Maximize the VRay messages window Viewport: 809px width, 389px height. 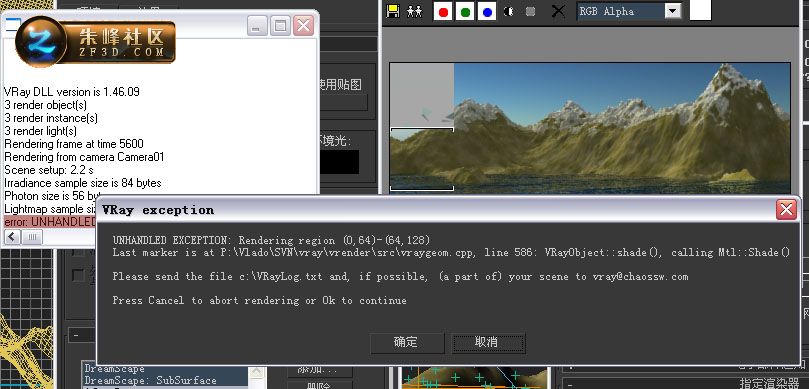[x=280, y=25]
